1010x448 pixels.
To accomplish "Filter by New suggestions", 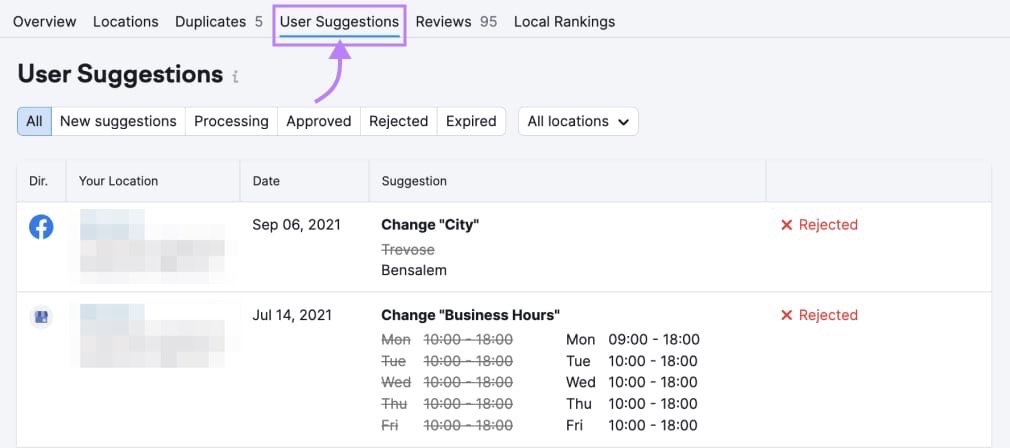I will tap(118, 121).
